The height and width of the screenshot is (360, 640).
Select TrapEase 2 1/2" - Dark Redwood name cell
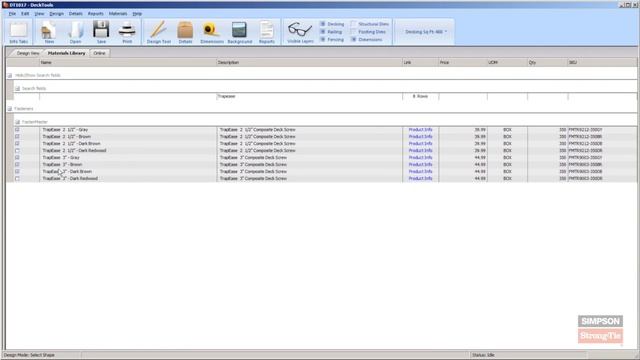tap(128, 151)
